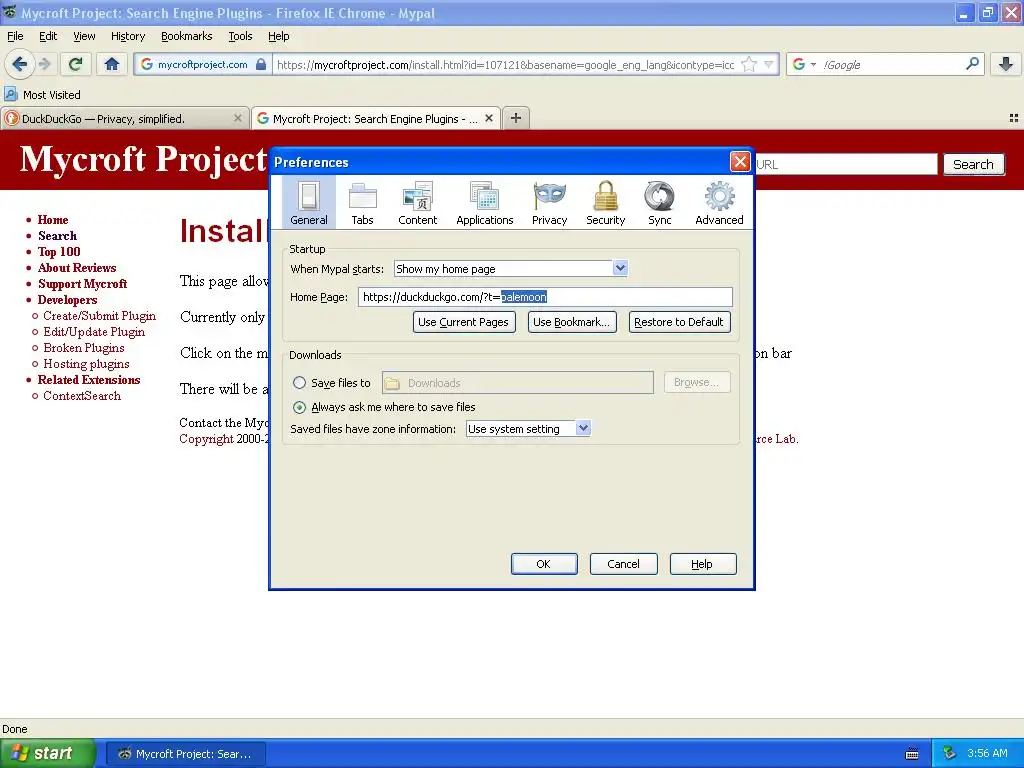Click the Mycroft Project taskbar button
Screen dimensions: 1024x768
[x=185, y=754]
